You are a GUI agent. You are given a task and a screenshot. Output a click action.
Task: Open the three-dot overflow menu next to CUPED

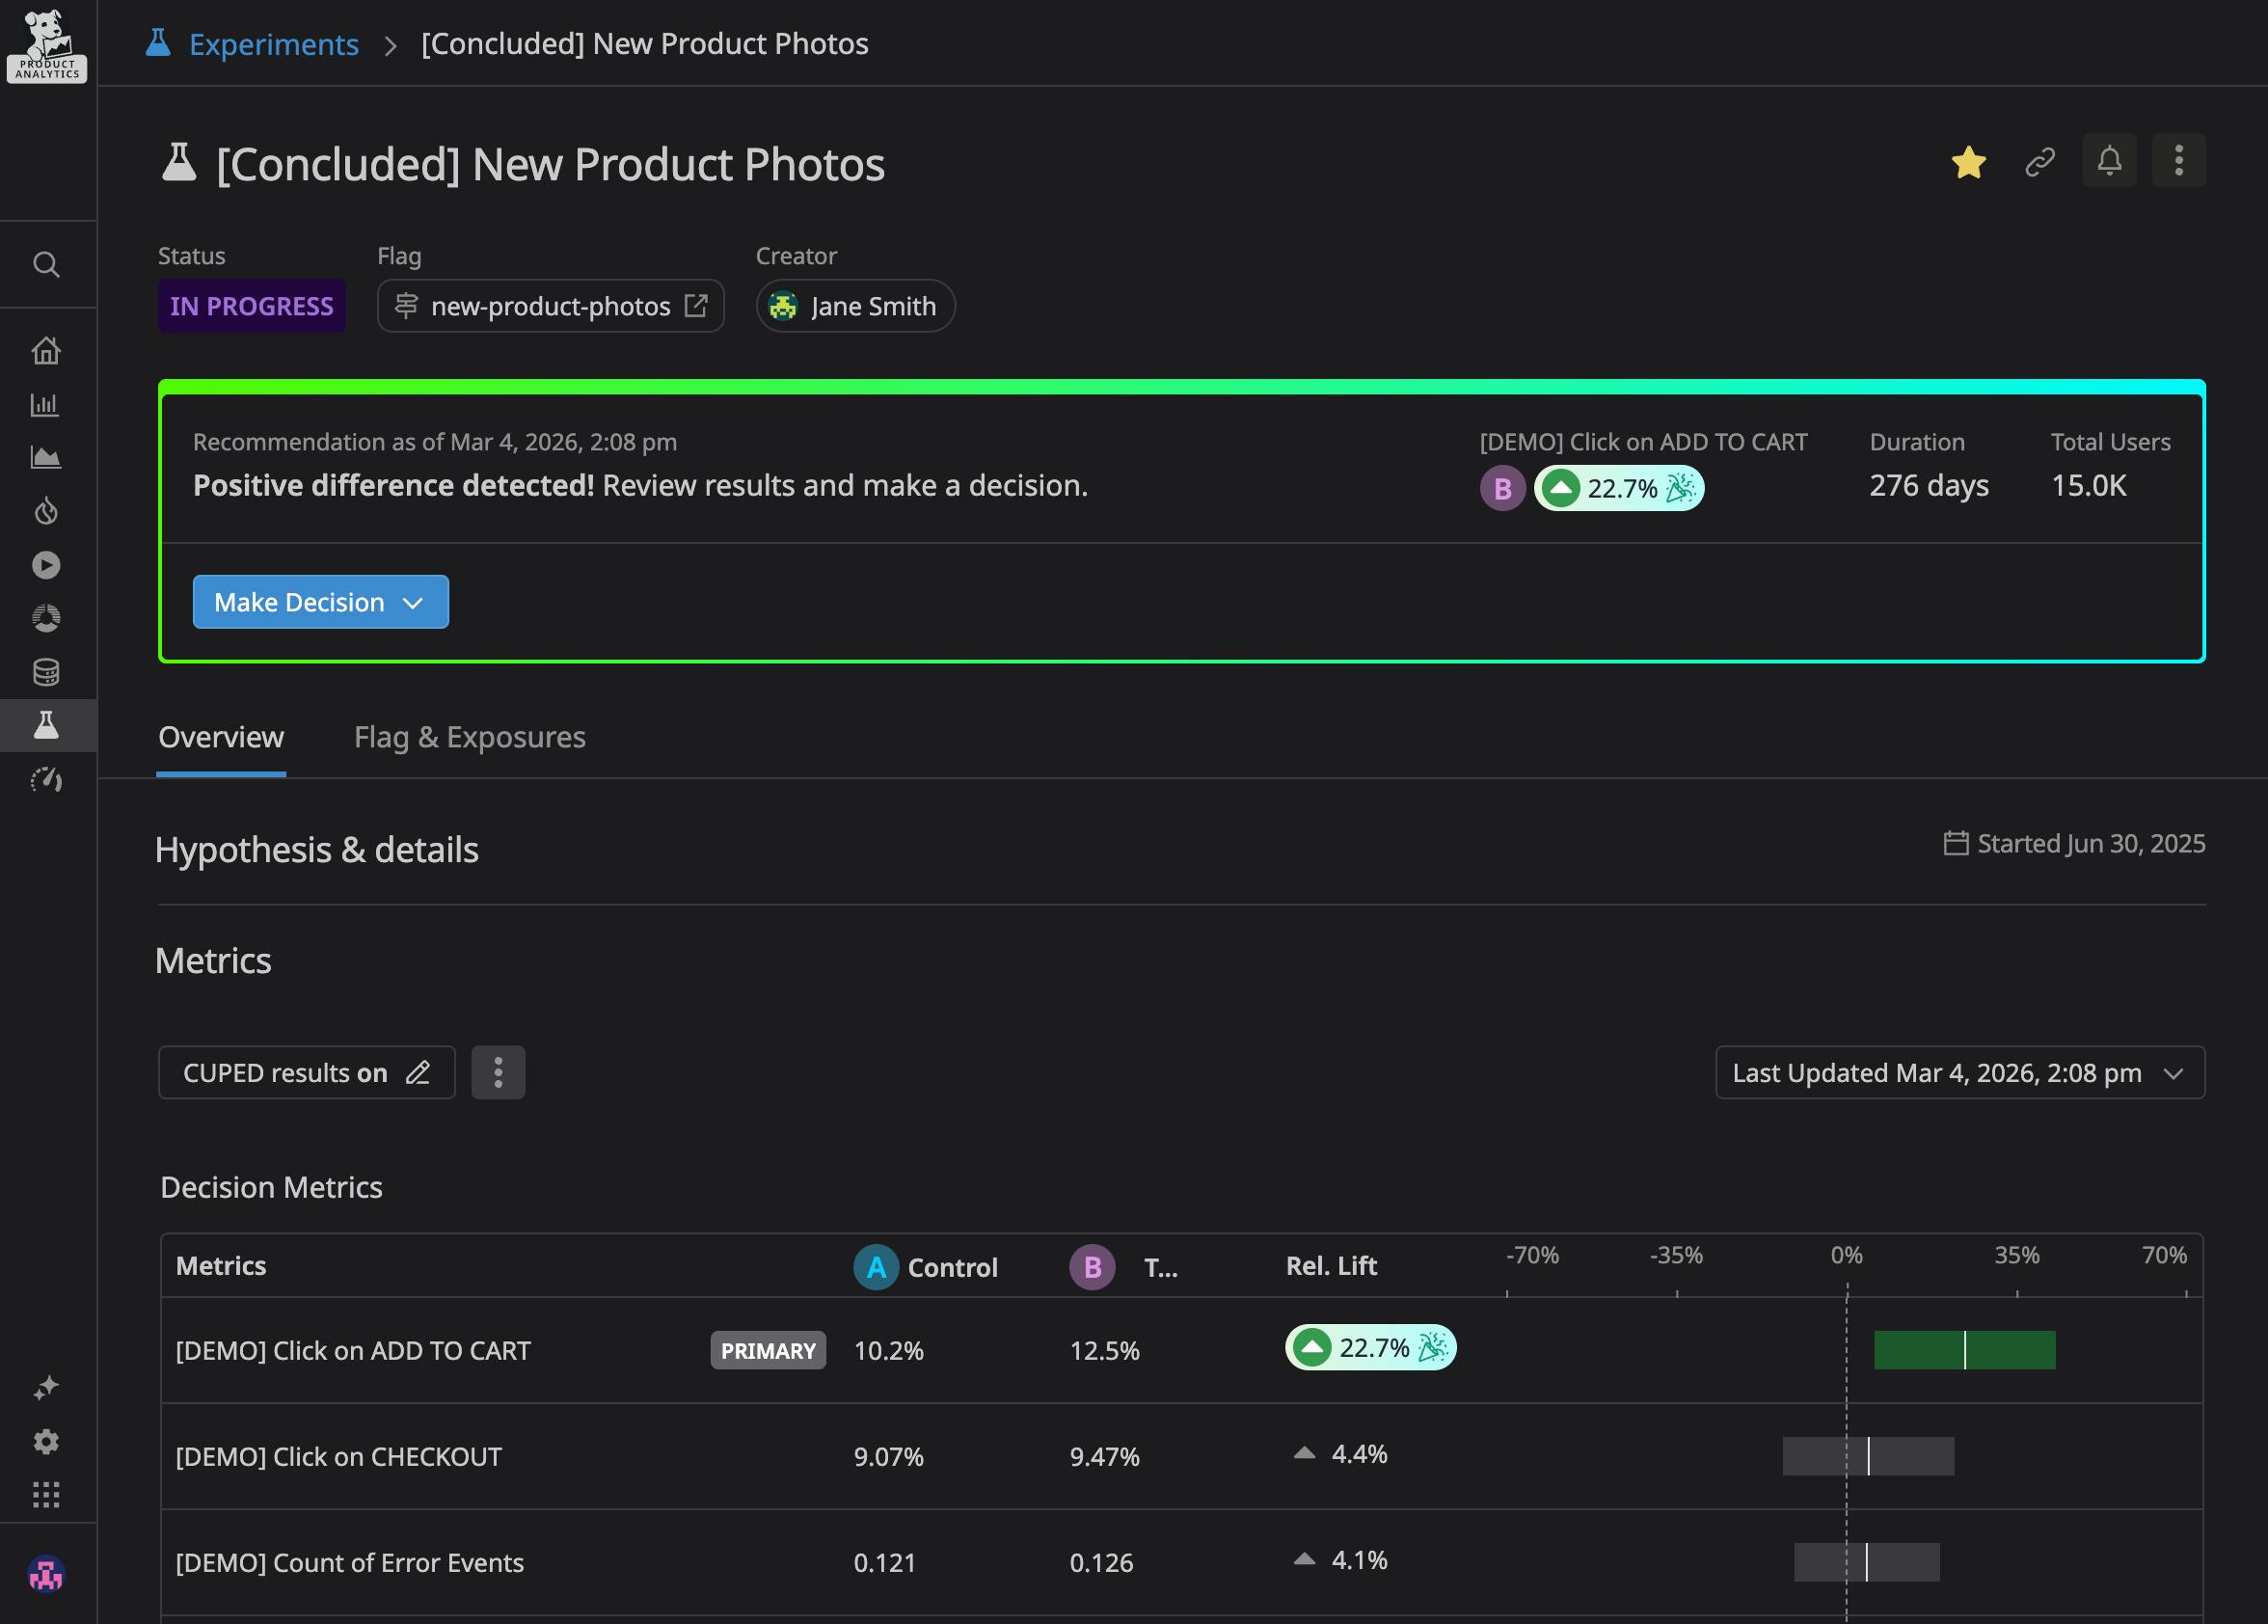pyautogui.click(x=498, y=1072)
